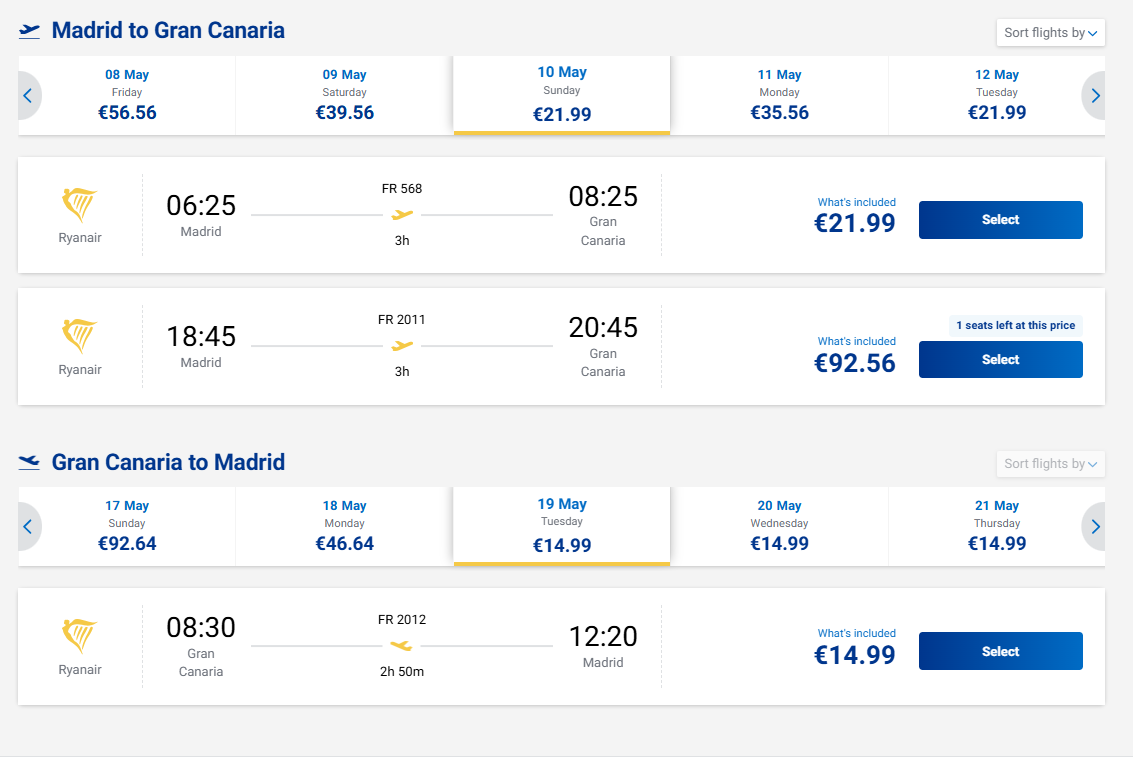
Task: Click the departing plane icon beside Madrid to Gran Canaria
Action: tap(30, 30)
